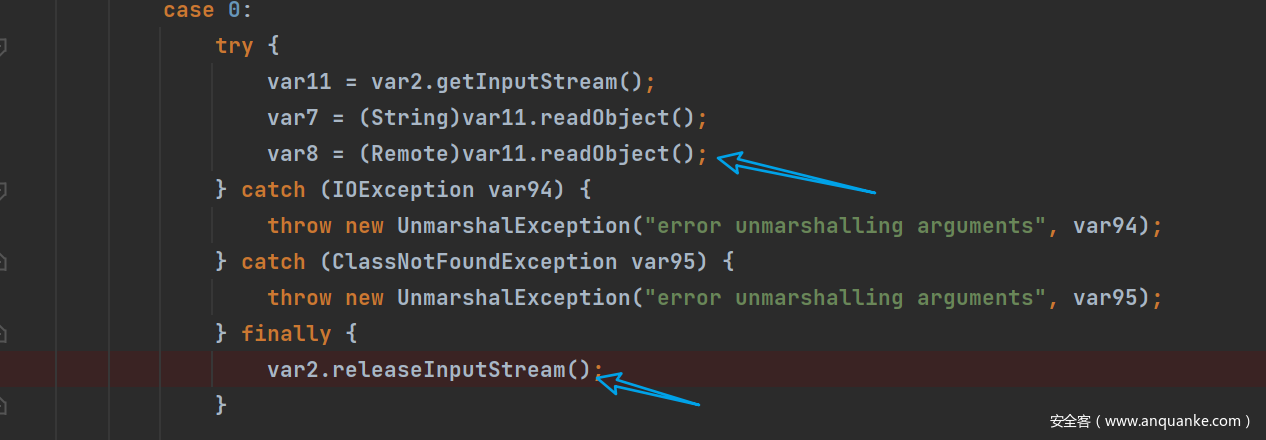Image resolution: width=1266 pixels, height=440 pixels.
Task: Click fold end marker at last closing brace
Action: coord(3,406)
